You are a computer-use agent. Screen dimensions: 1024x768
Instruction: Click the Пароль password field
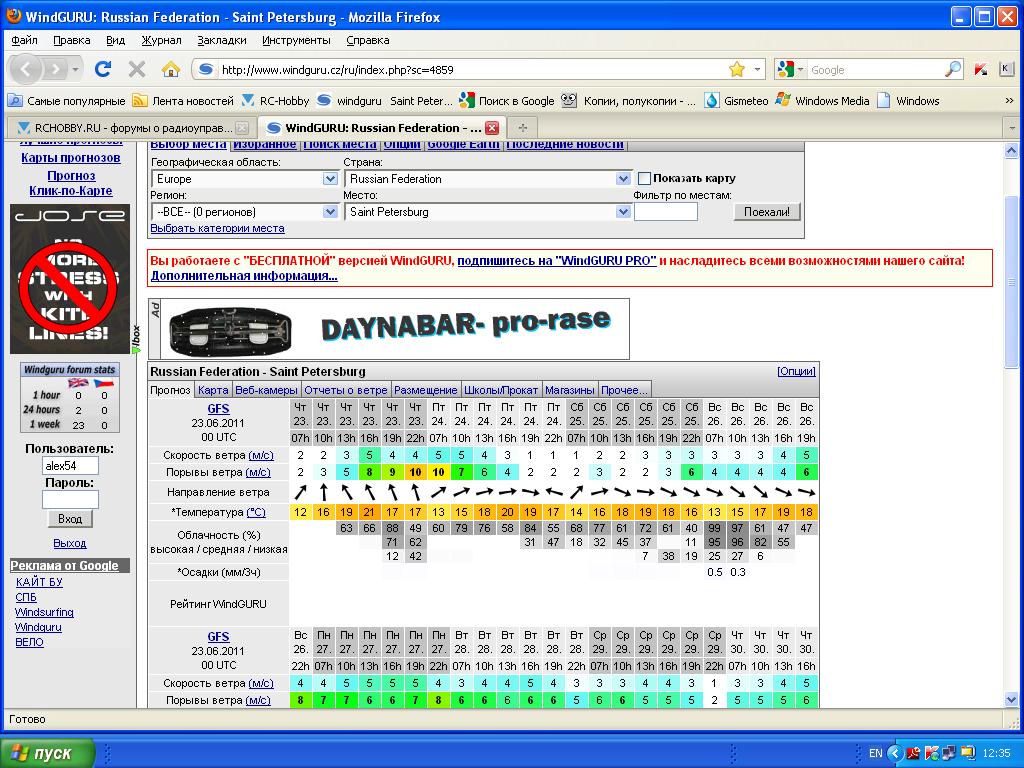[70, 500]
